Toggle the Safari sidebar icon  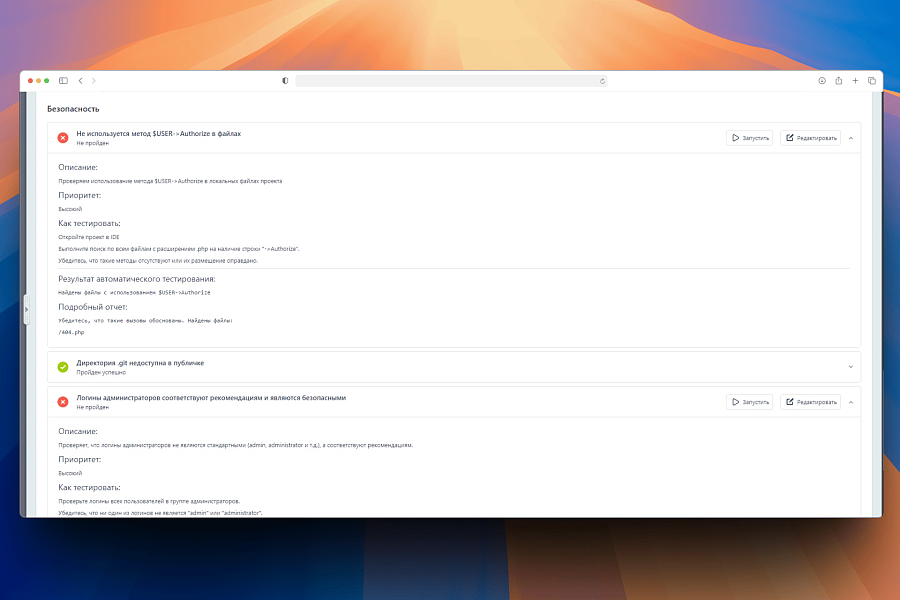coord(63,81)
